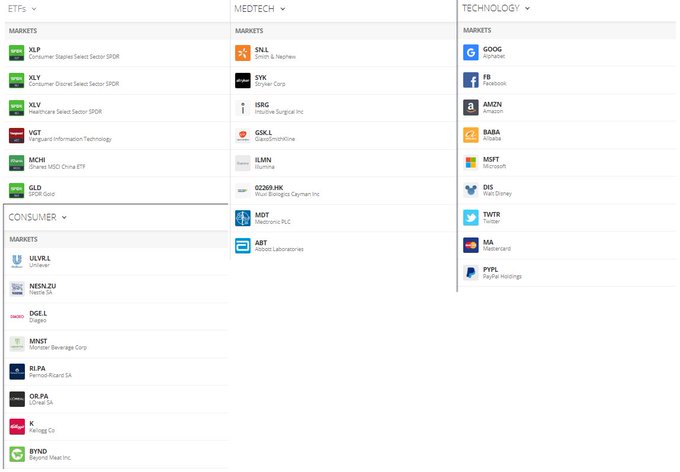Open the Kellogg Co name text

point(42,431)
